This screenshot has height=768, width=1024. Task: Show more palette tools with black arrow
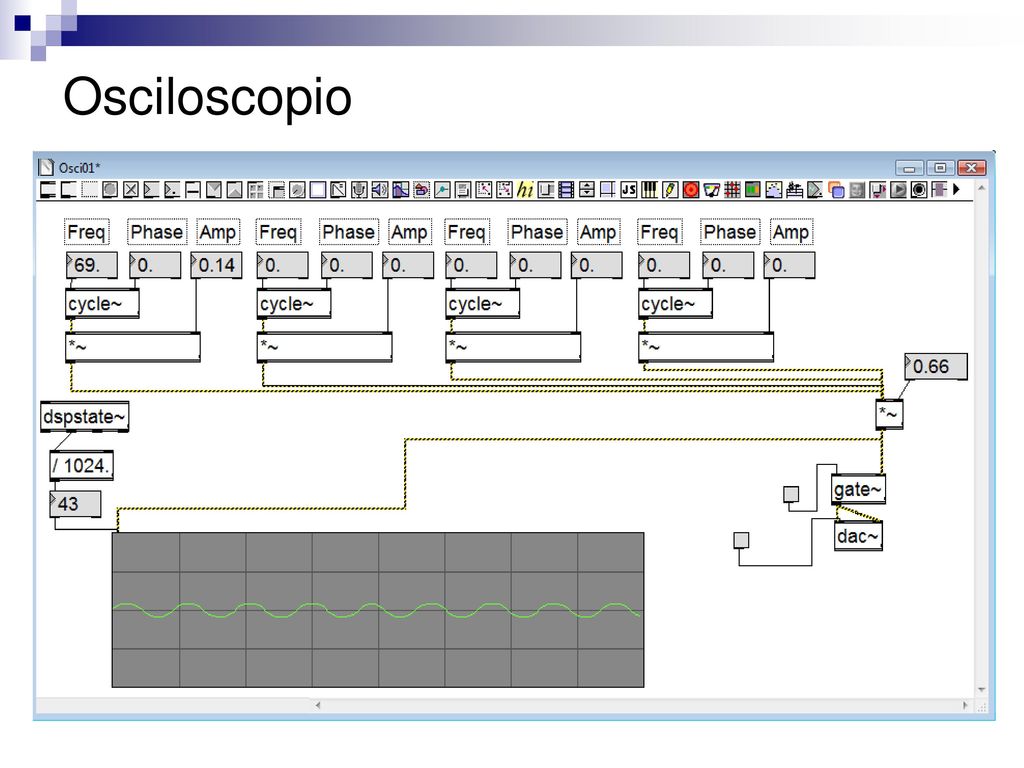[x=957, y=189]
